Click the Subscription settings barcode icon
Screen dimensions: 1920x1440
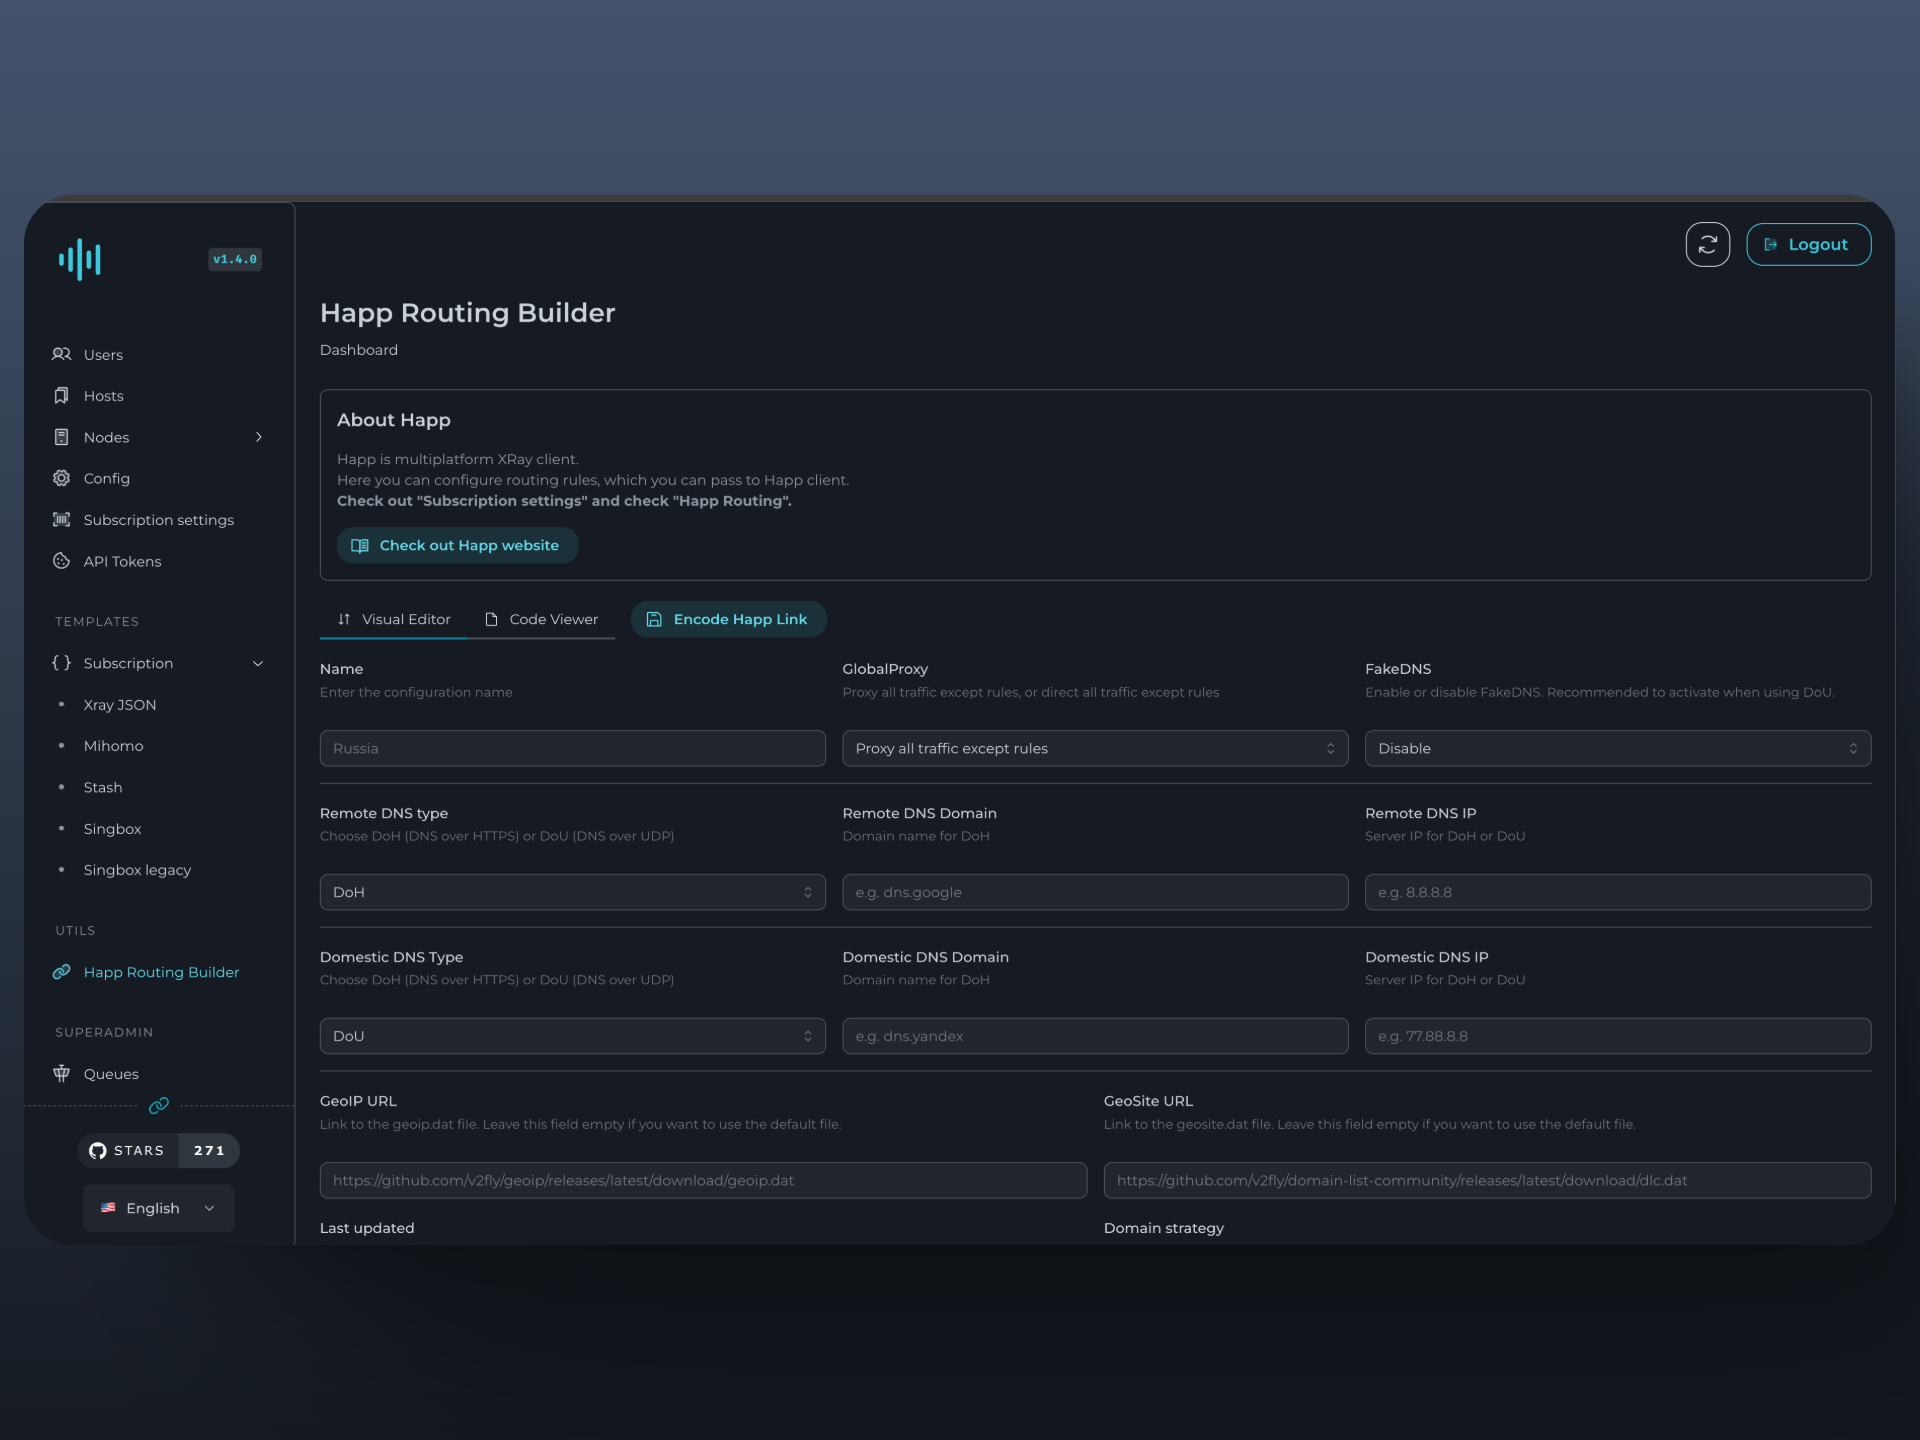[x=62, y=520]
